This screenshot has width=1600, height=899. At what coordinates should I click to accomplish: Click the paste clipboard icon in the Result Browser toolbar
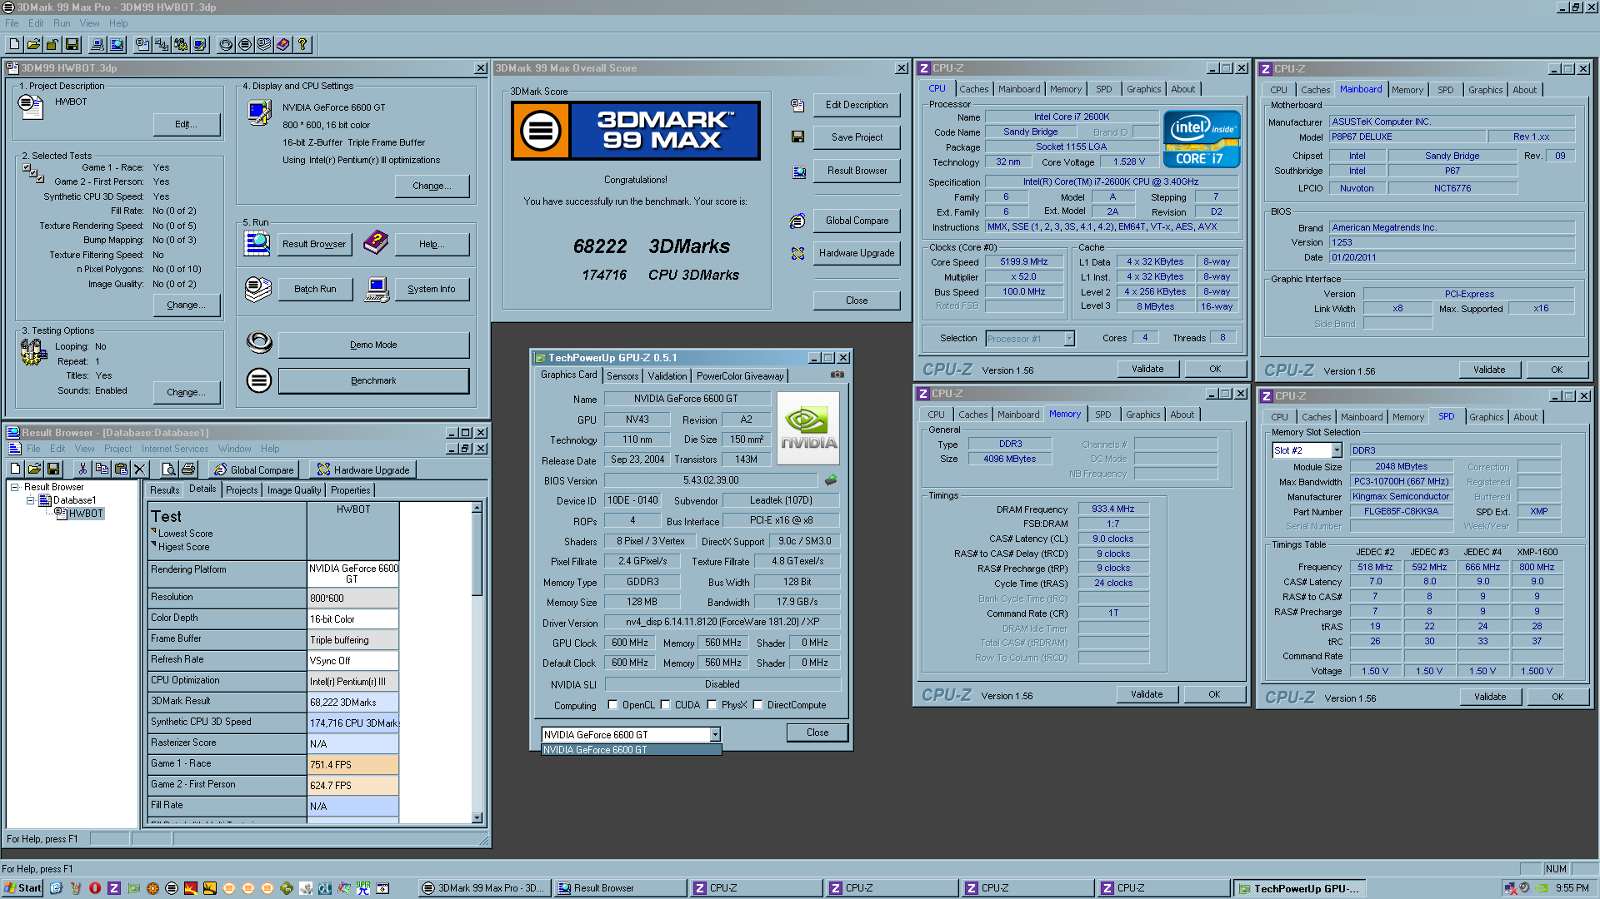[121, 469]
